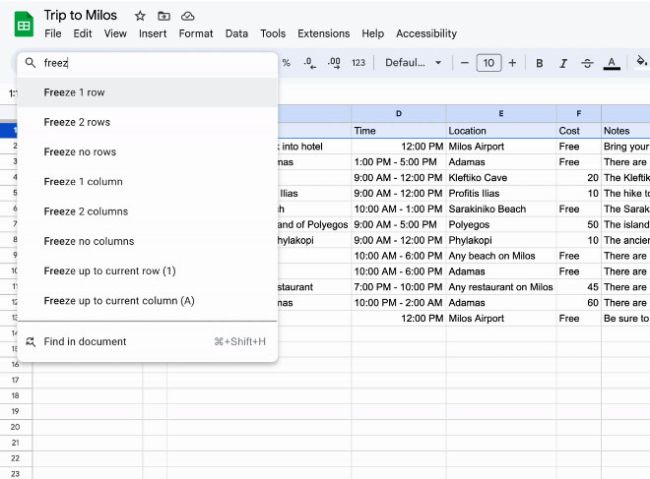Open the File menu
This screenshot has width=650, height=479.
(53, 34)
